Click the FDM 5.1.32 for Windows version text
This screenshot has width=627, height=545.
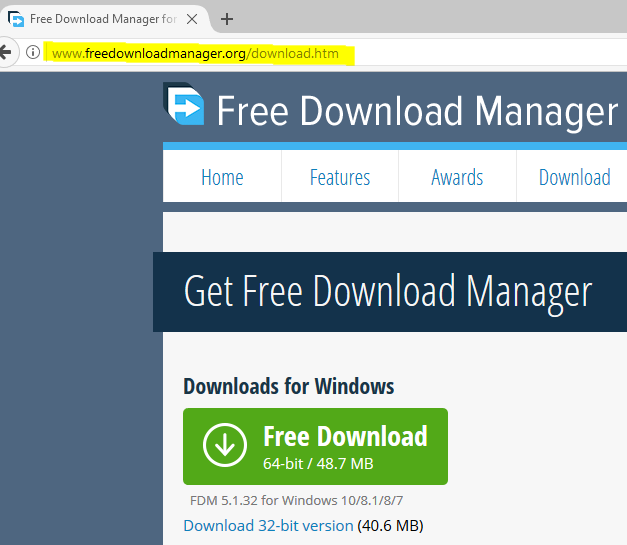[x=296, y=500]
